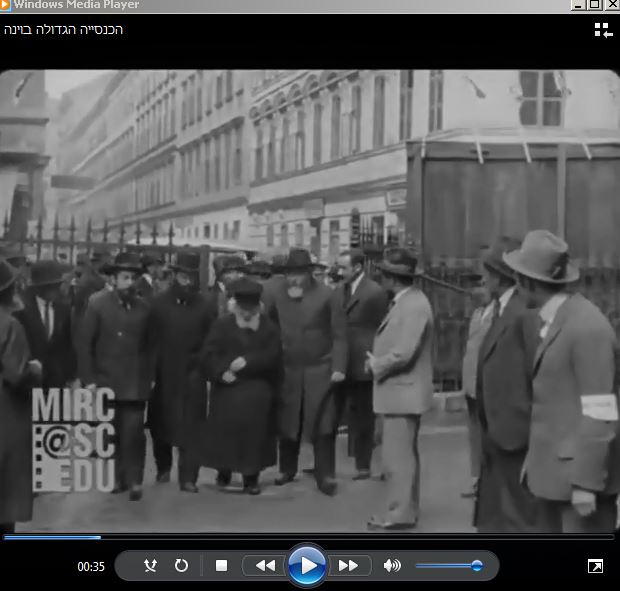The height and width of the screenshot is (591, 620).
Task: Click the Hebrew video title text
Action: coord(64,30)
